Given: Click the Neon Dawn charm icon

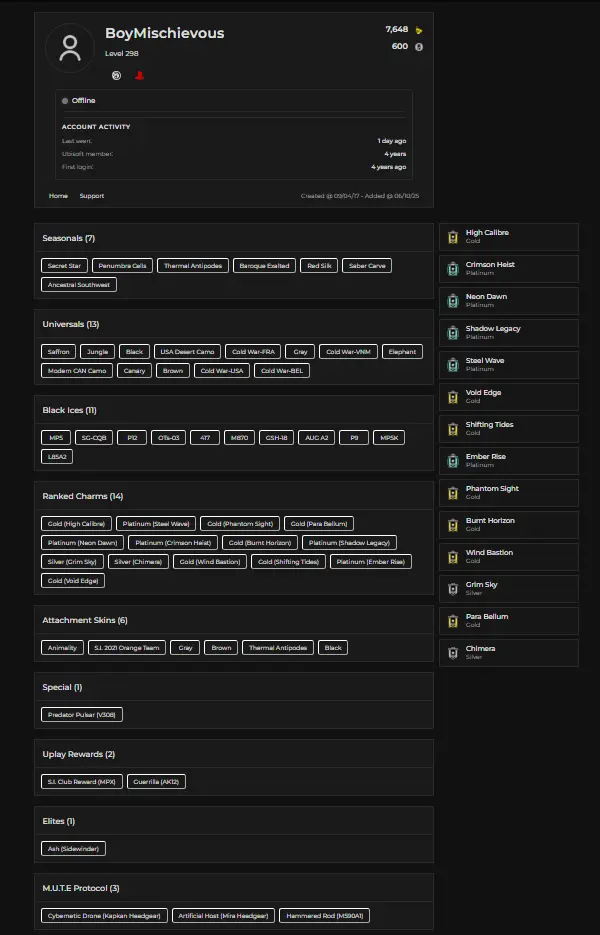Looking at the screenshot, I should pos(453,301).
